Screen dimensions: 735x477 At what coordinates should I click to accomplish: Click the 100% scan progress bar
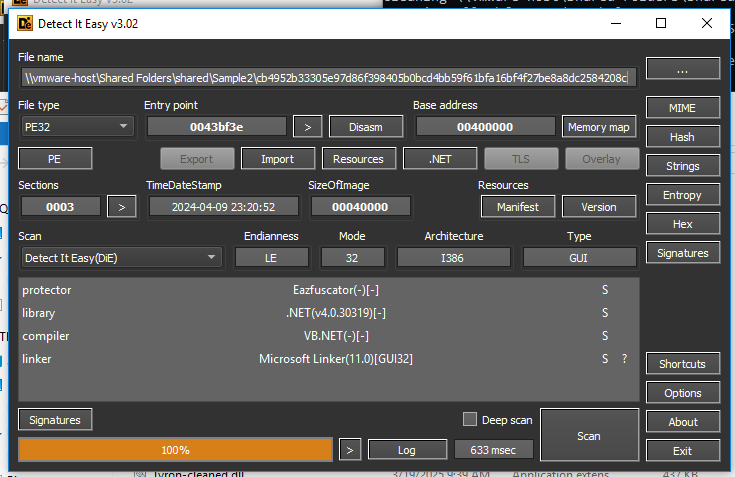pyautogui.click(x=175, y=450)
